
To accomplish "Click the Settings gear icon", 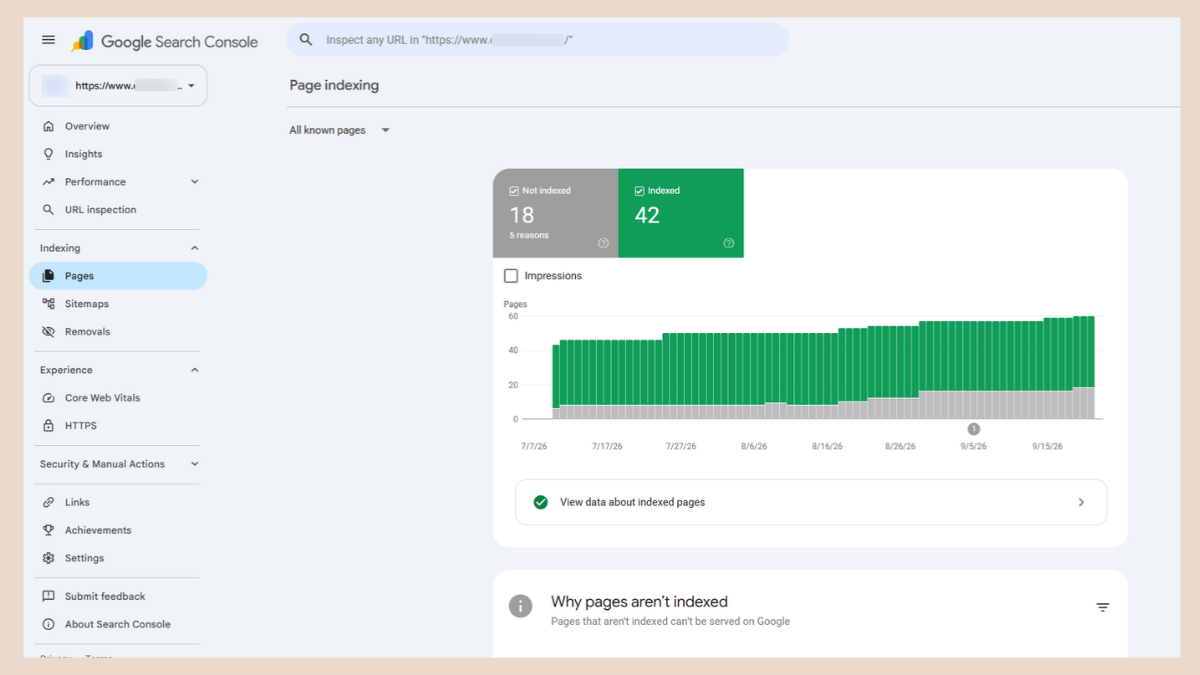I will pos(48,558).
